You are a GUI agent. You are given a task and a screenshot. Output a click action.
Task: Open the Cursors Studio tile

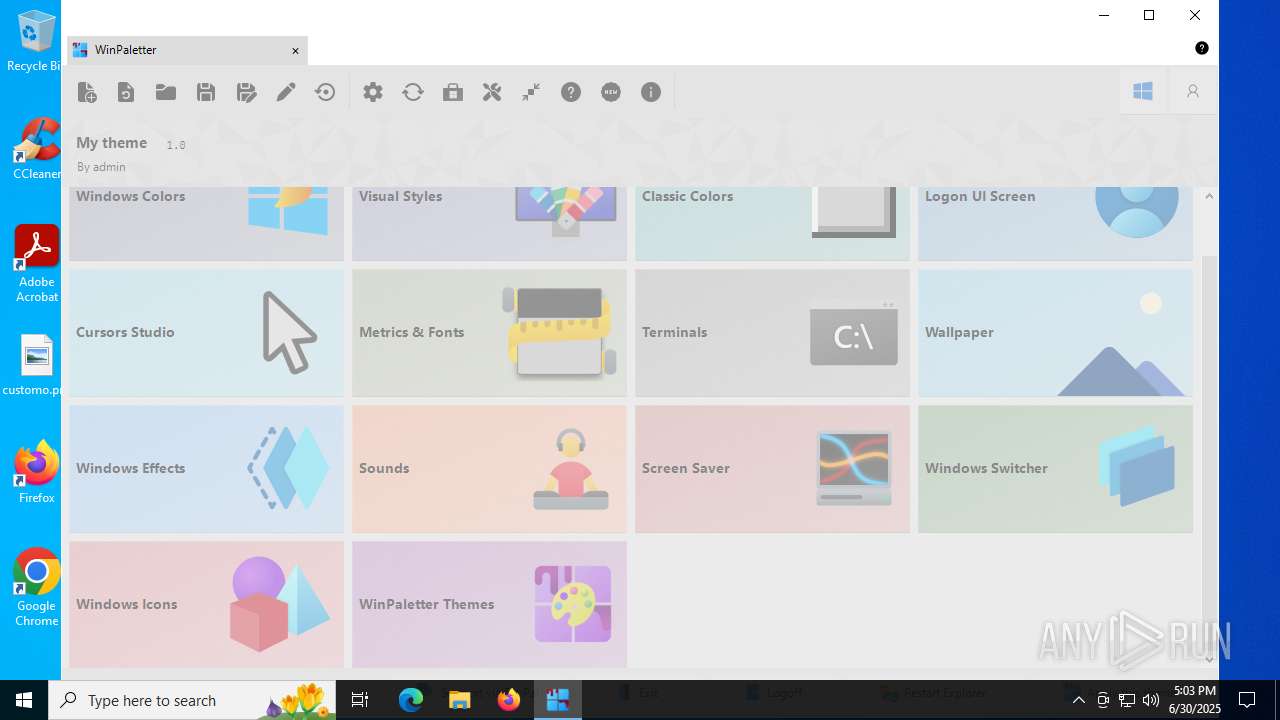pyautogui.click(x=206, y=333)
